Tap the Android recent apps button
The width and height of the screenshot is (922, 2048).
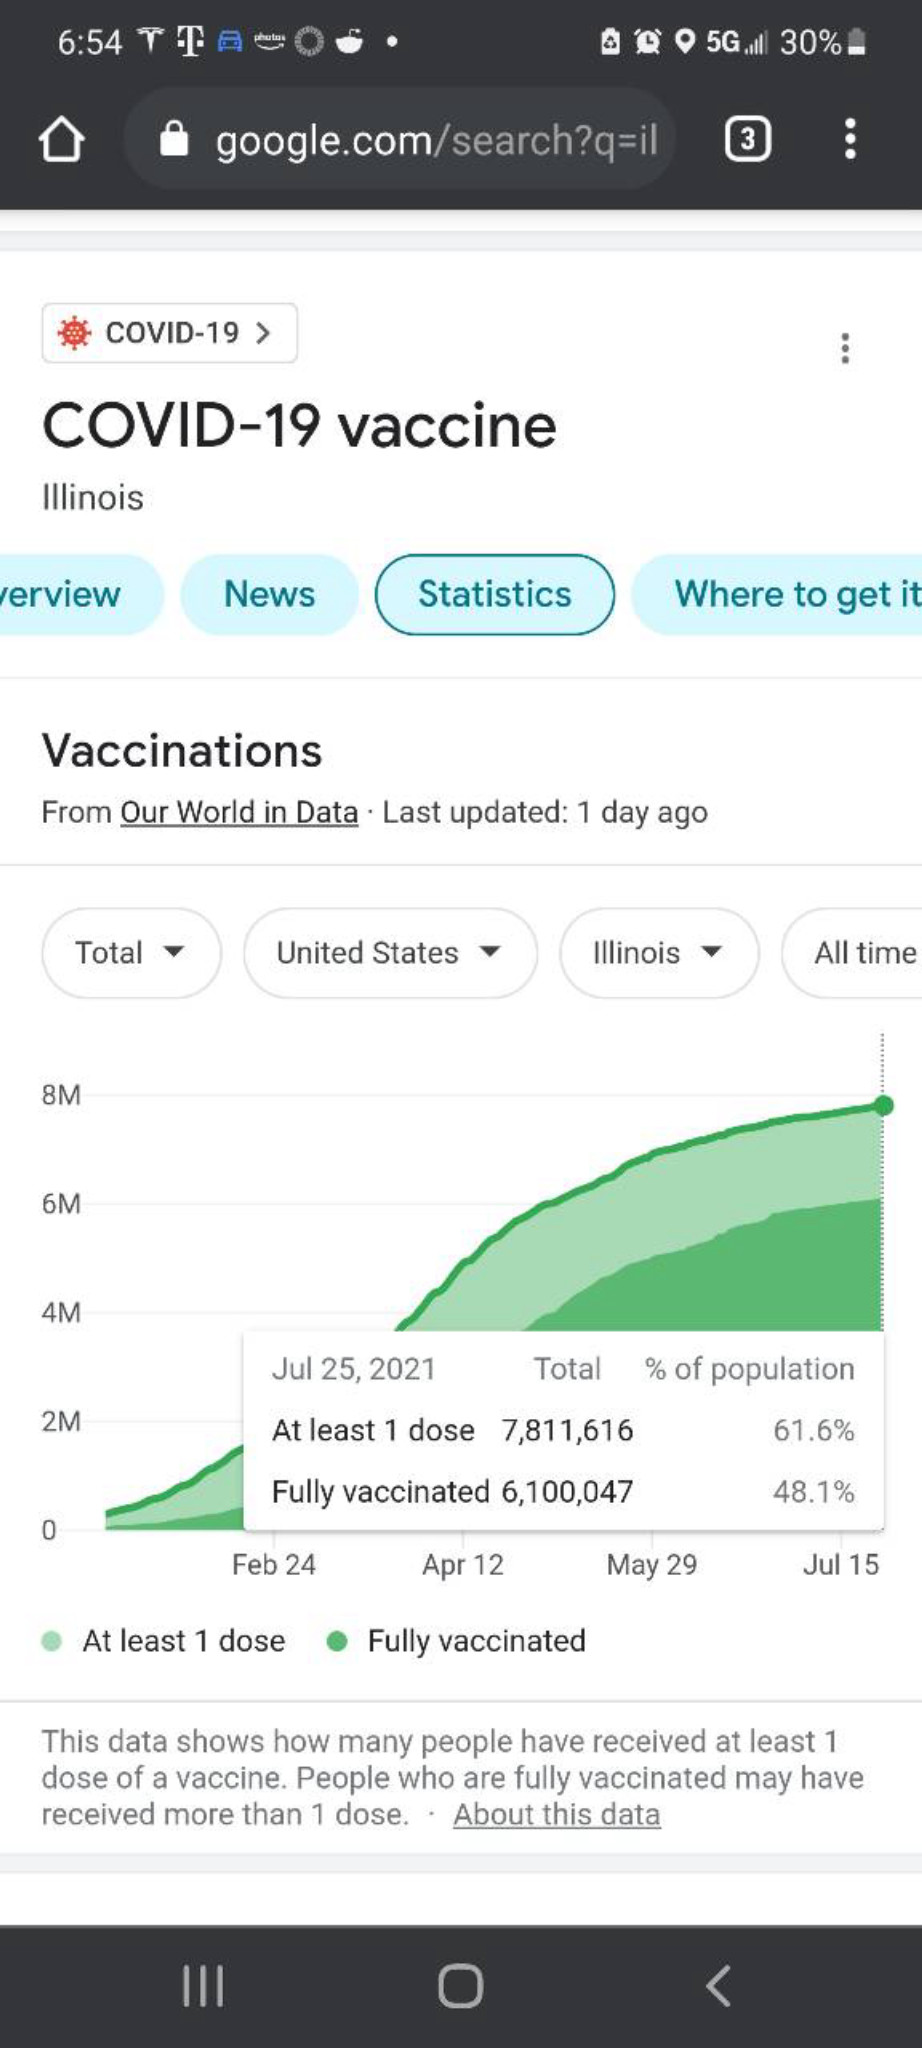point(203,1986)
